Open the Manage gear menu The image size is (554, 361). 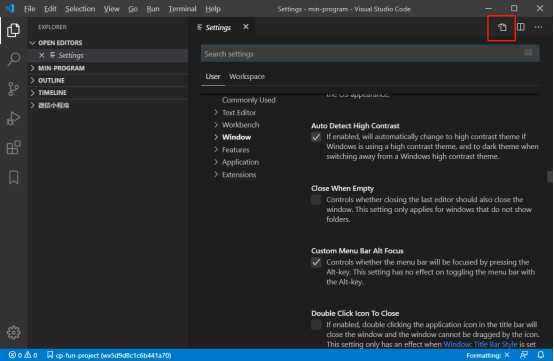(x=13, y=332)
